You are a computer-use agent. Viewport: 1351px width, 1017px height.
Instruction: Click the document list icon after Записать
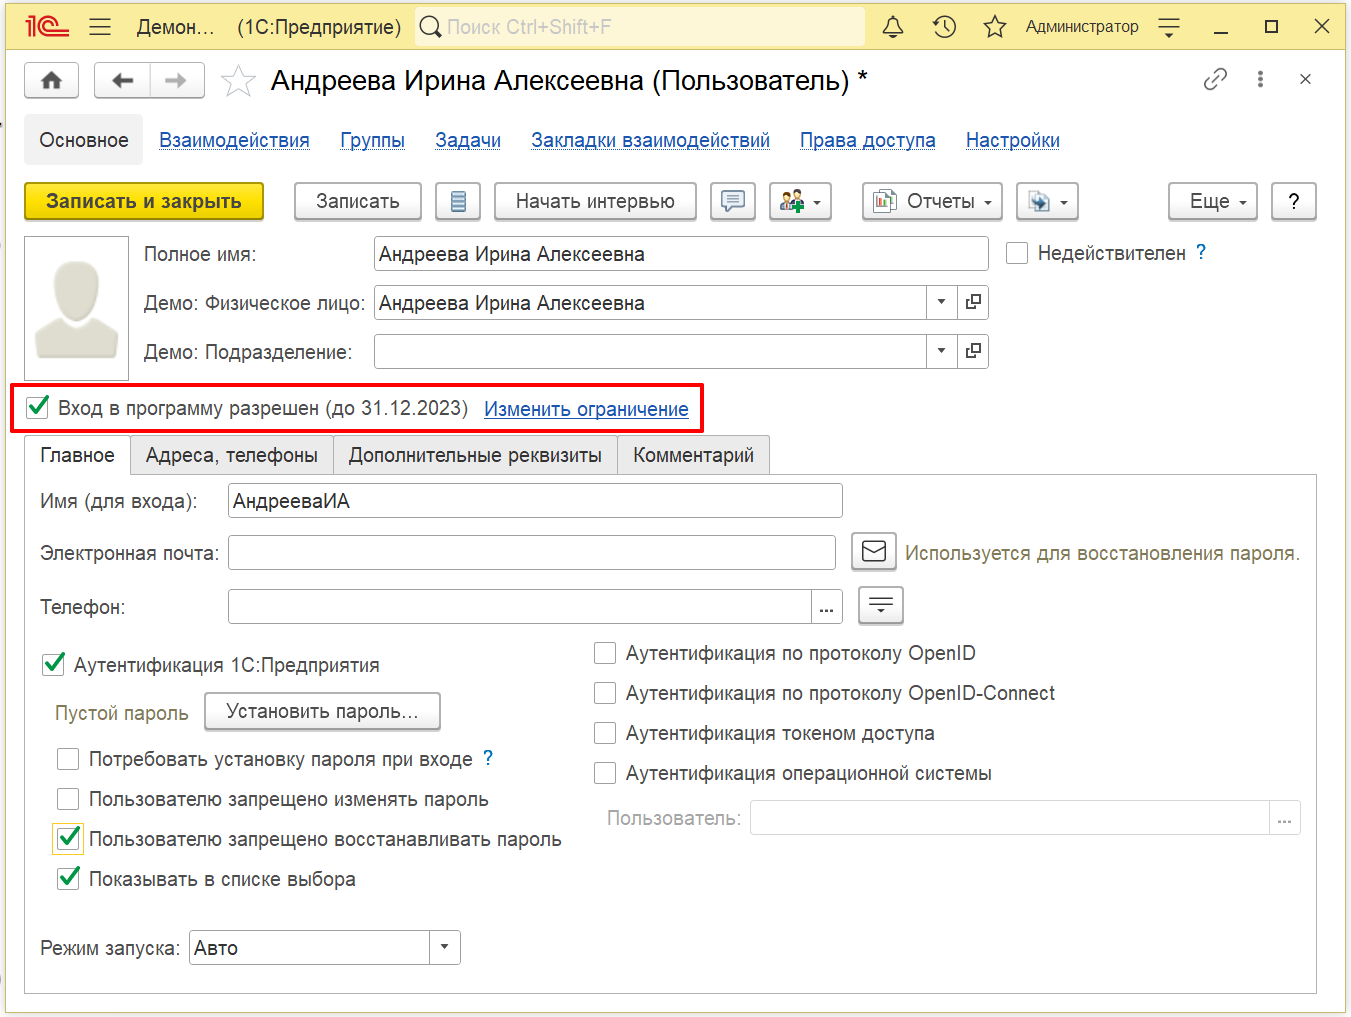pos(458,201)
